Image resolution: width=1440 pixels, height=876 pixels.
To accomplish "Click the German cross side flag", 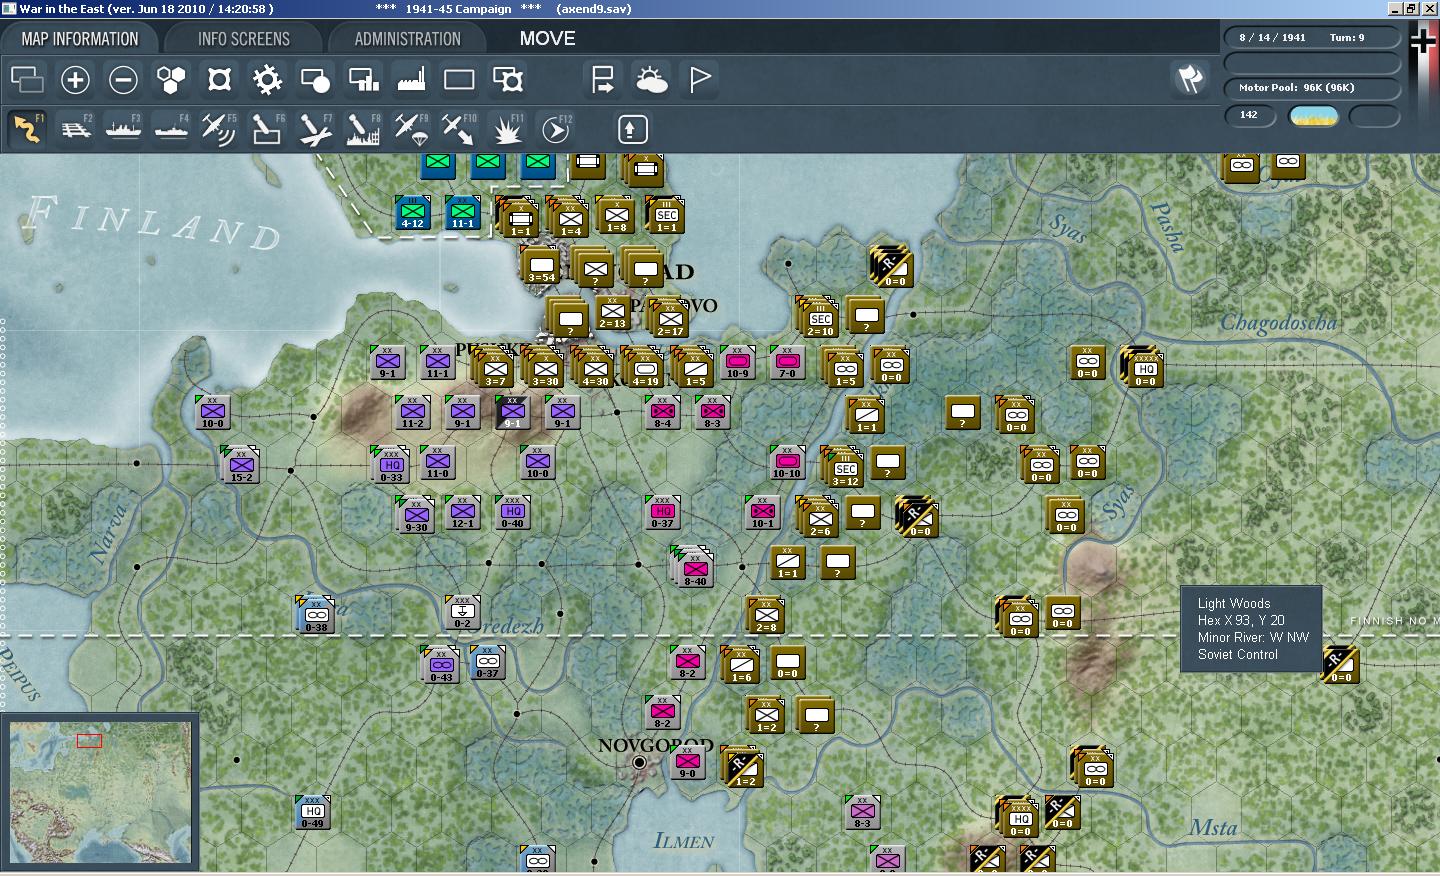I will click(x=1422, y=41).
